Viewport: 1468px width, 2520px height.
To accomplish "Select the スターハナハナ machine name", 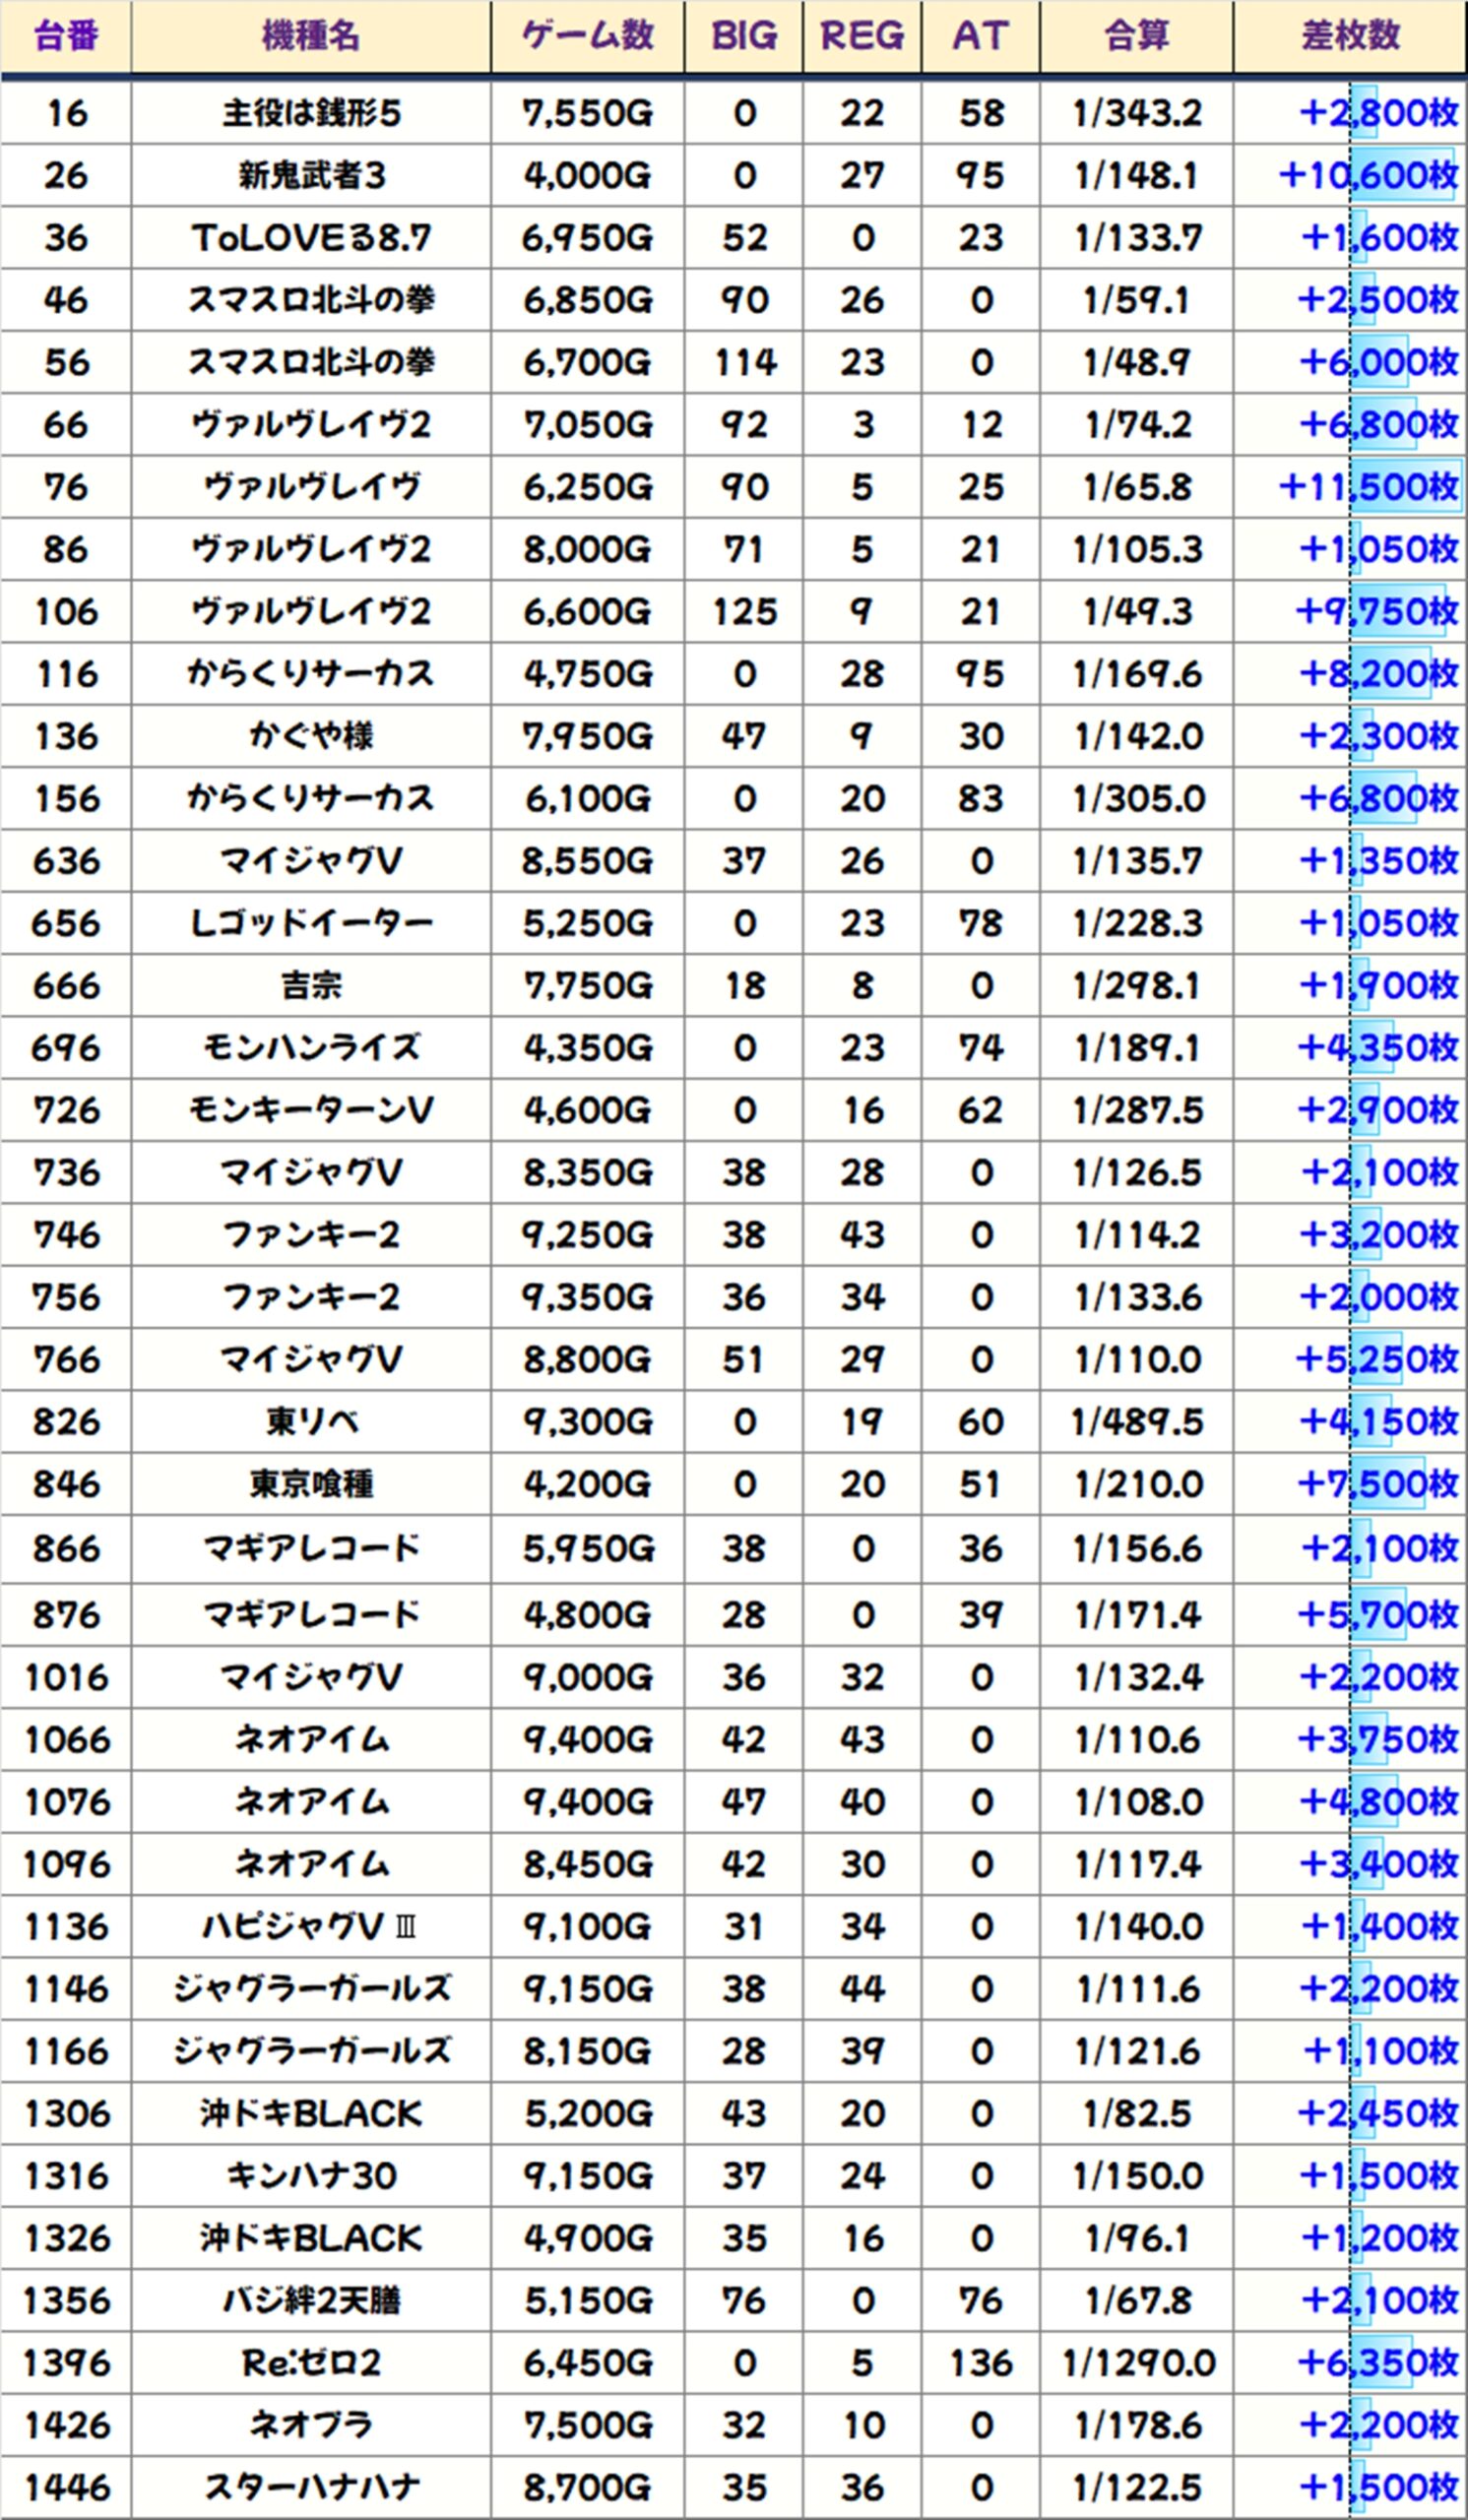I will 311,2487.
